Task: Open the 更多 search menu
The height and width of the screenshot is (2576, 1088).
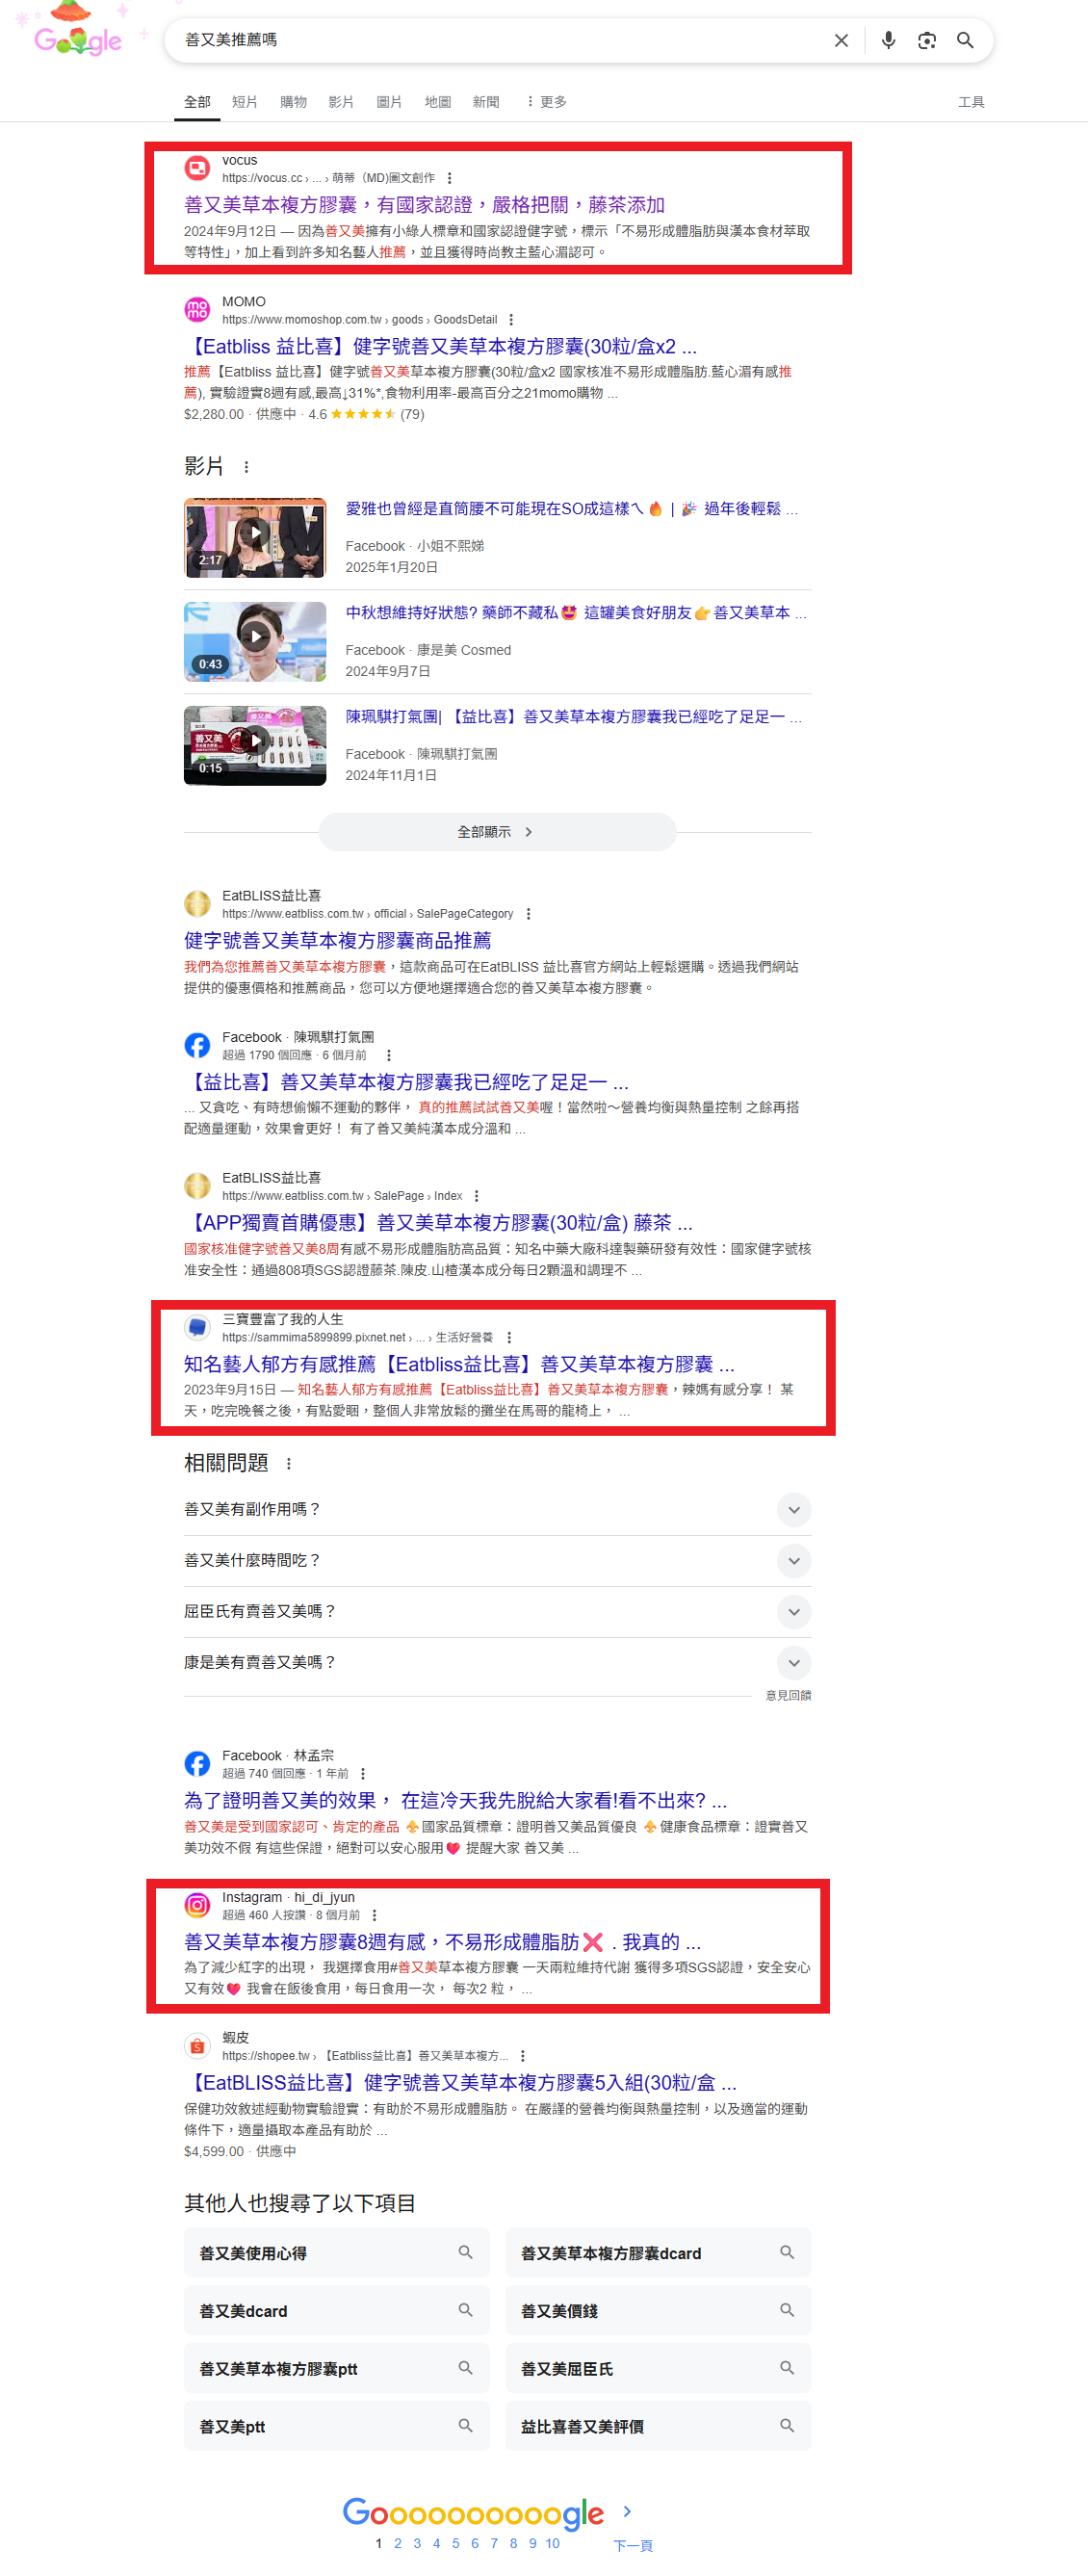Action: 546,102
